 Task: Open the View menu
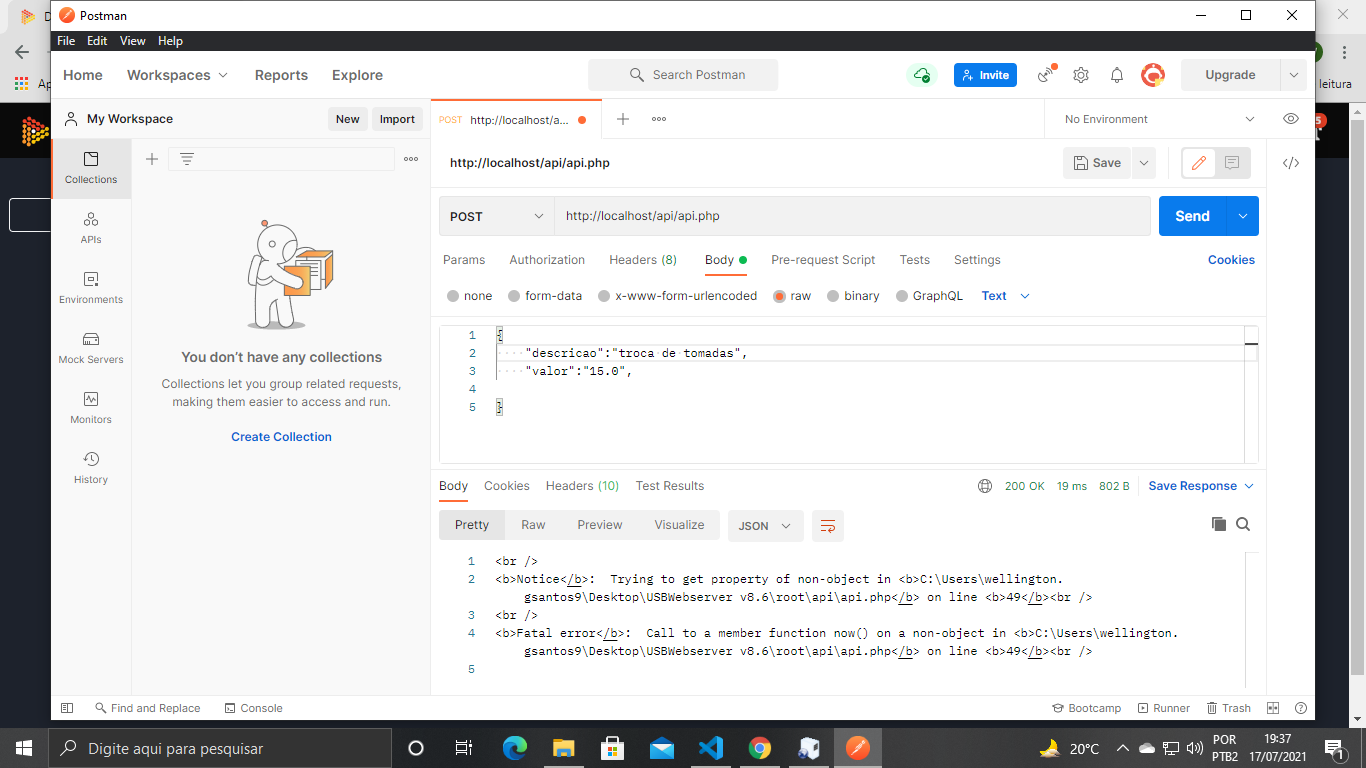coord(133,41)
